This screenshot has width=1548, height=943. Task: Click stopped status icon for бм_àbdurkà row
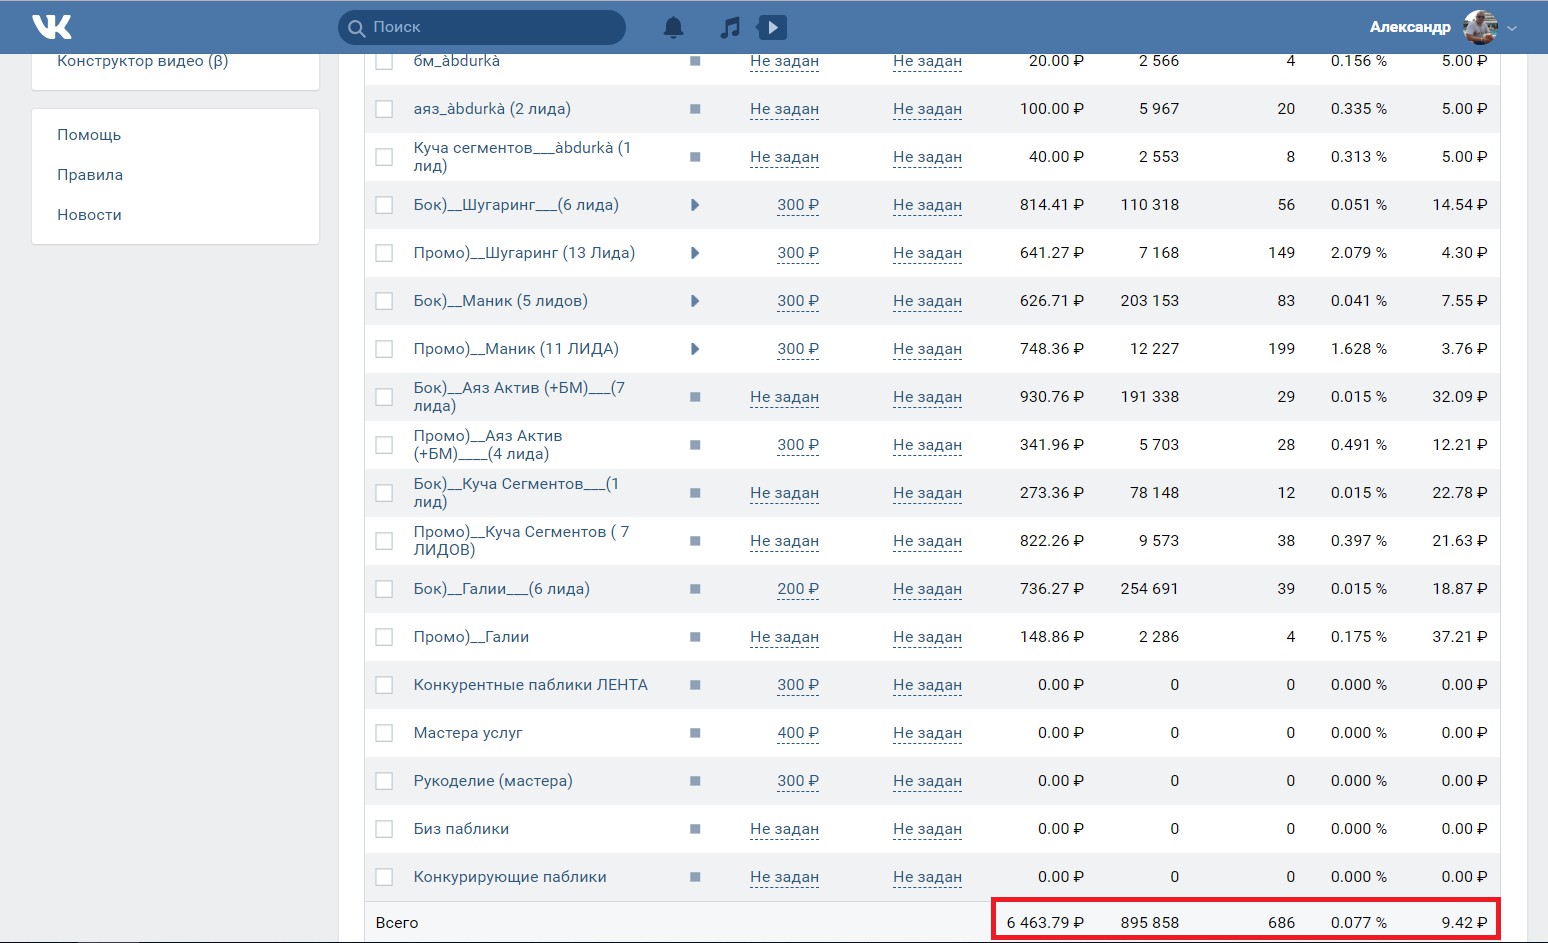(x=695, y=61)
